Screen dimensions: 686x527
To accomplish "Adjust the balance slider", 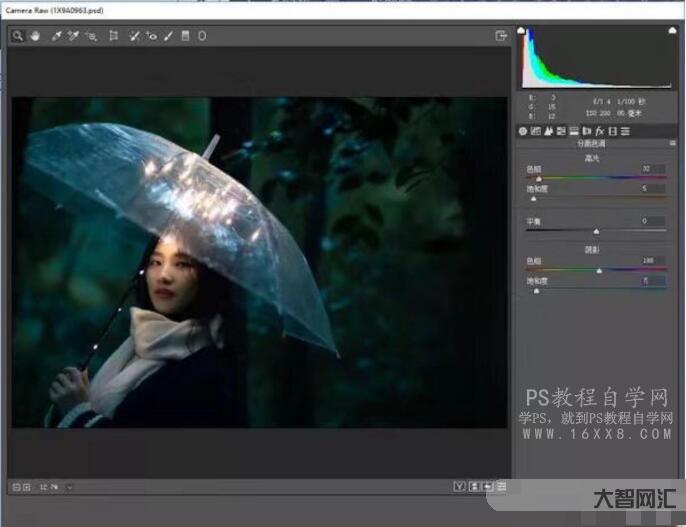I will (x=595, y=230).
